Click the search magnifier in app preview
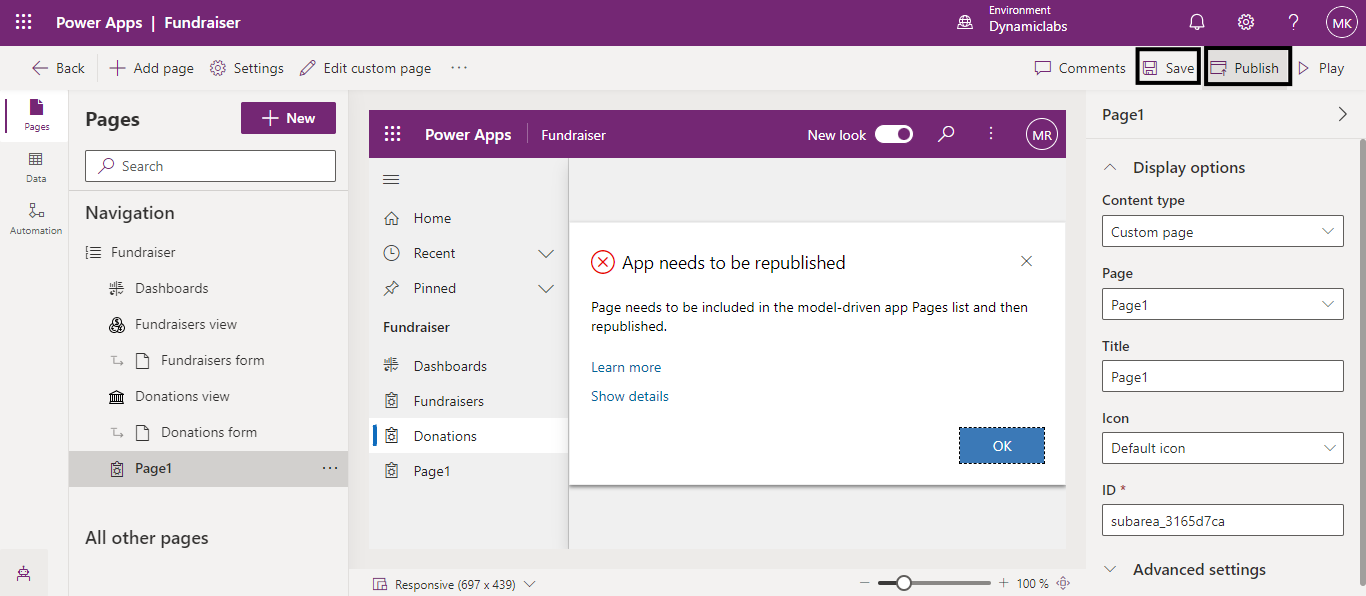The height and width of the screenshot is (596, 1366). click(x=946, y=134)
